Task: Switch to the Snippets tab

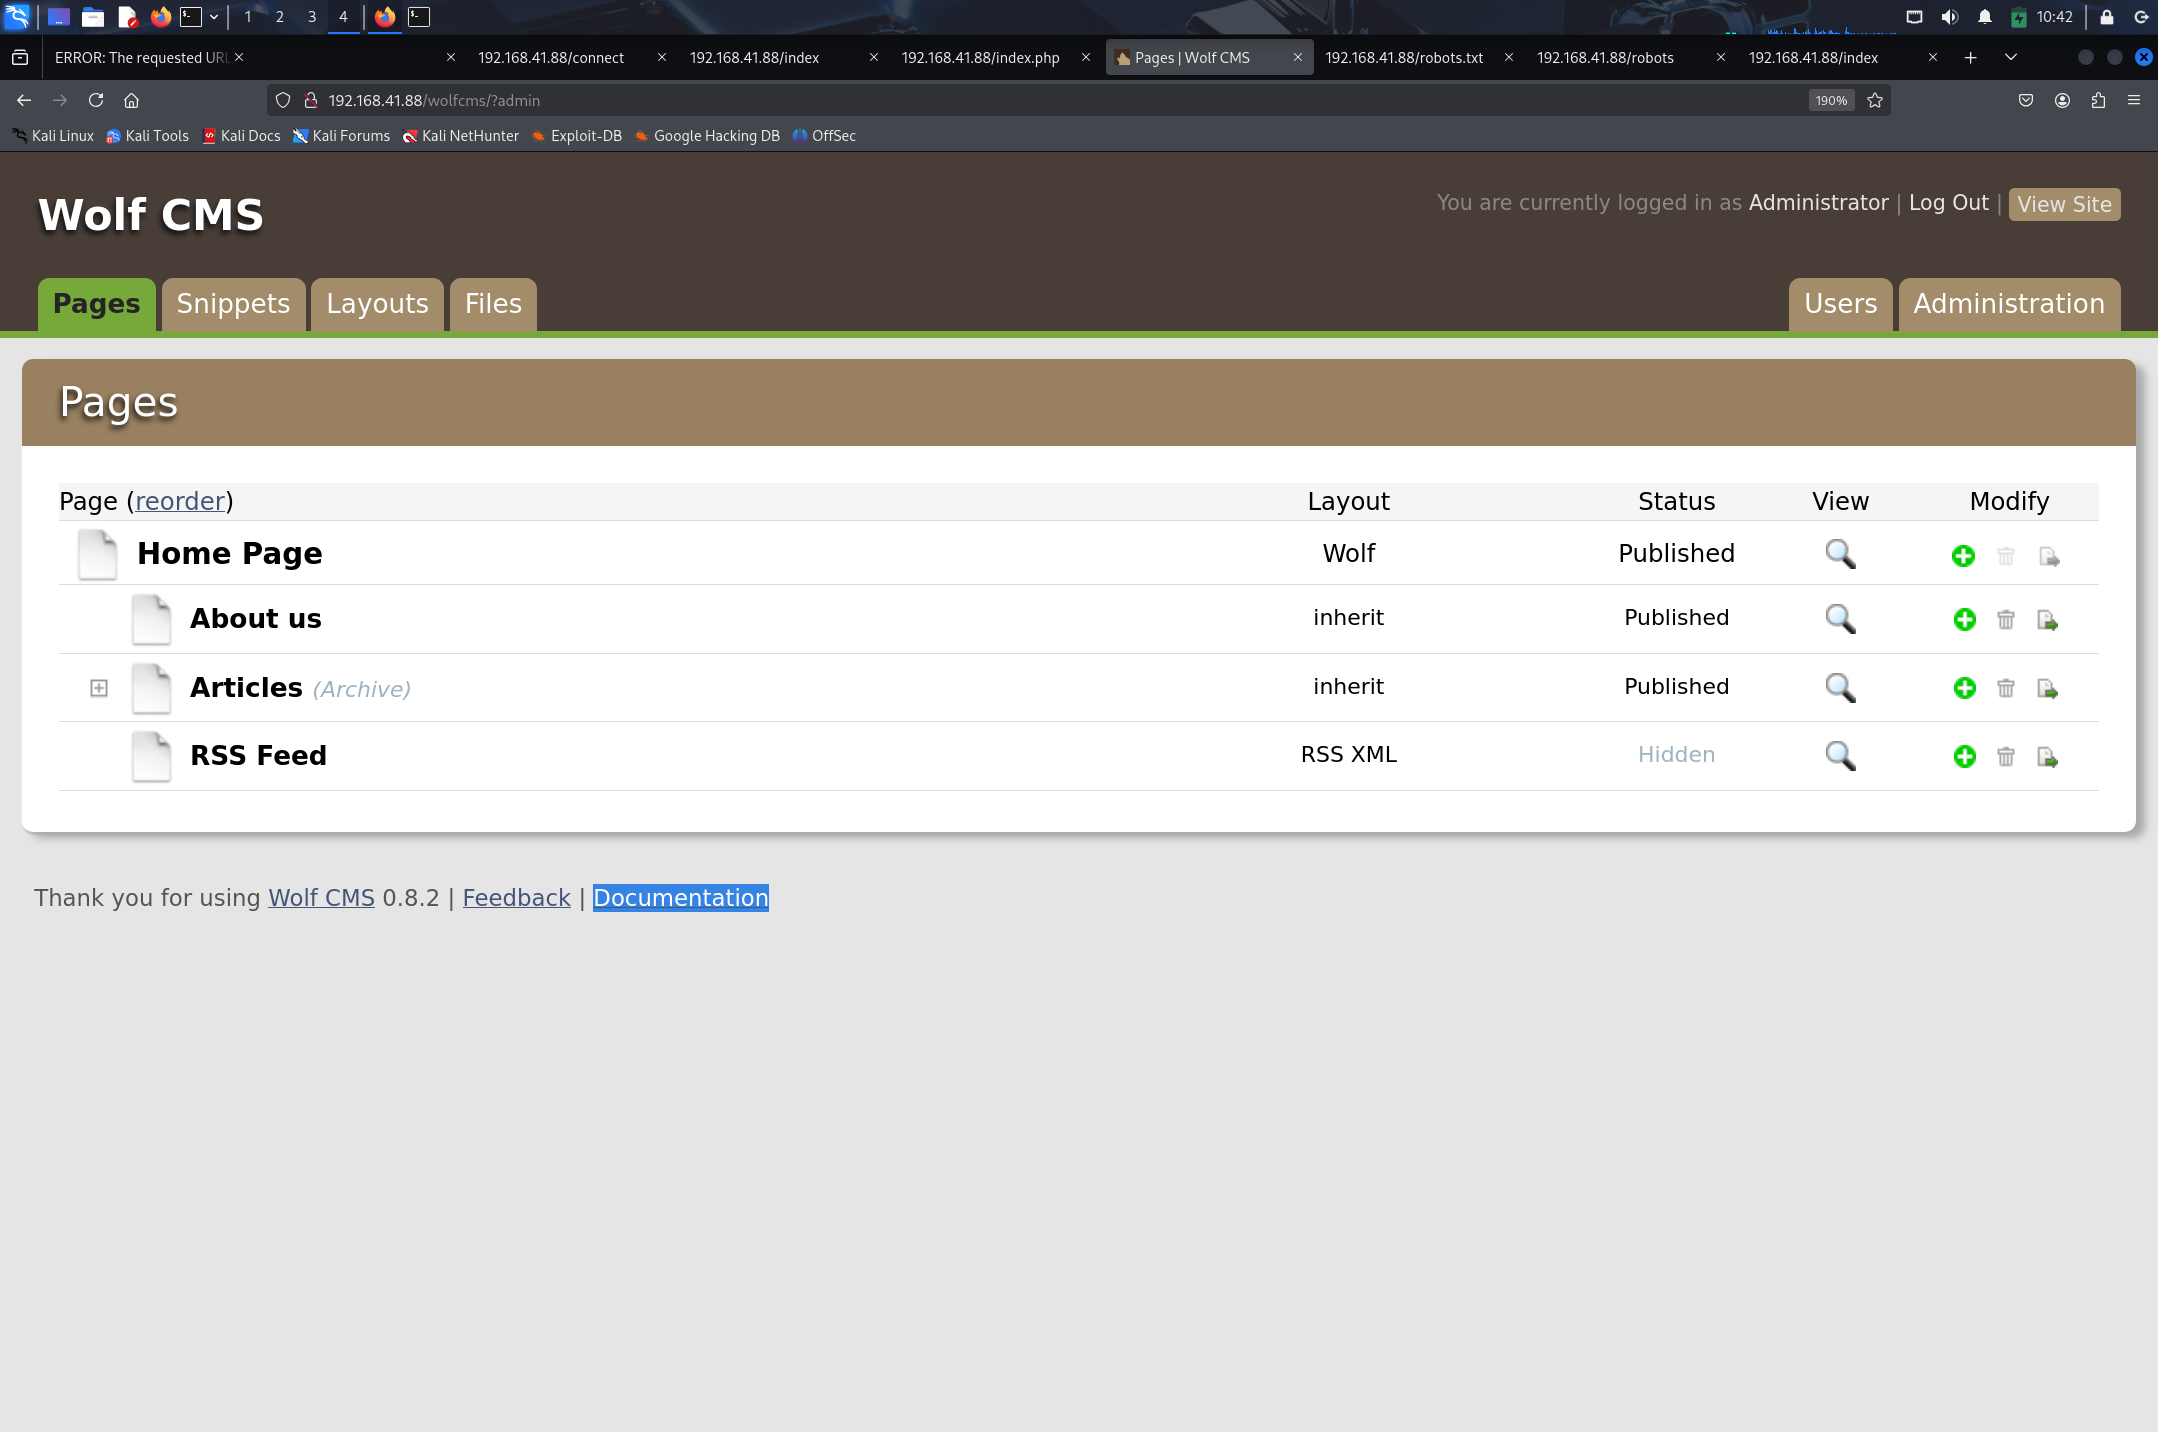Action: click(x=233, y=304)
